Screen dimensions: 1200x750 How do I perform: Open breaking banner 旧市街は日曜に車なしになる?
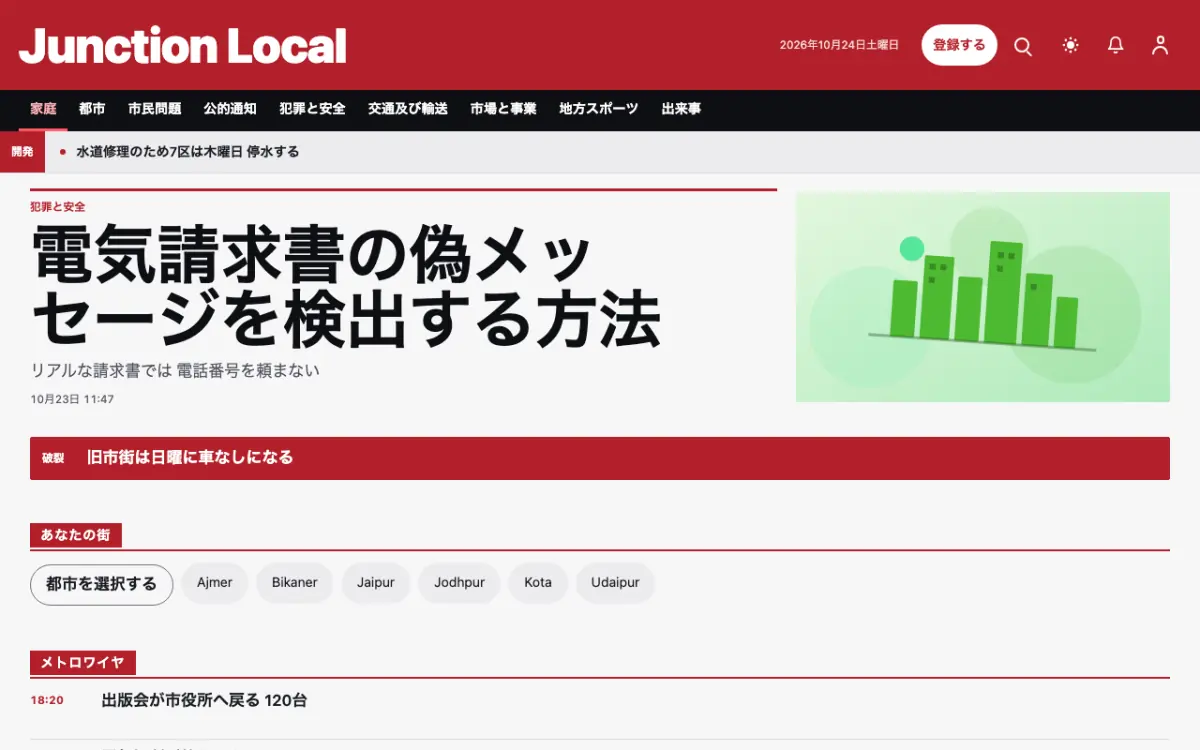coord(600,458)
